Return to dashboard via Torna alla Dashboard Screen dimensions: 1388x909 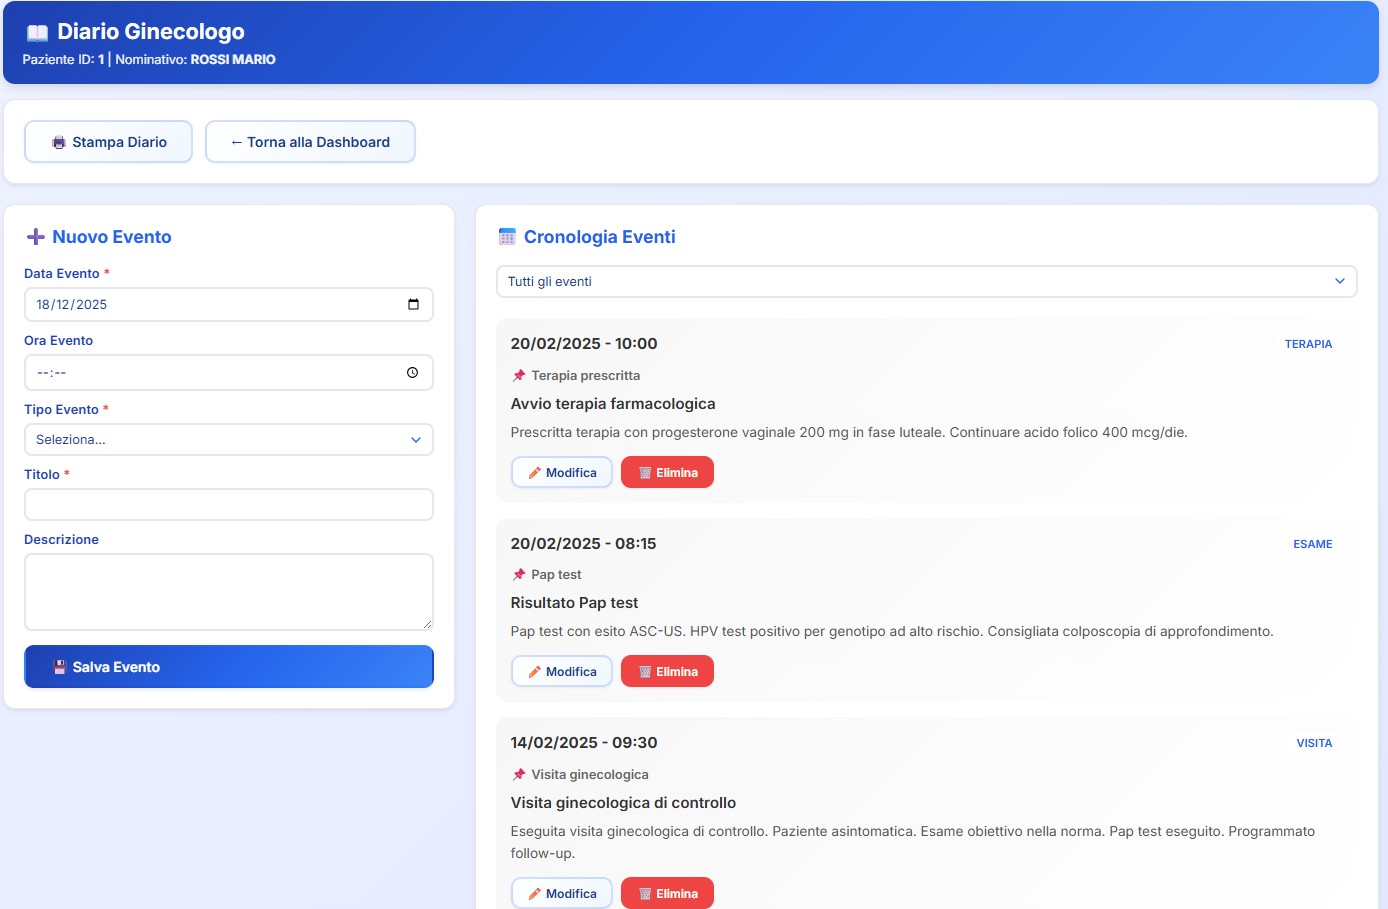click(310, 142)
